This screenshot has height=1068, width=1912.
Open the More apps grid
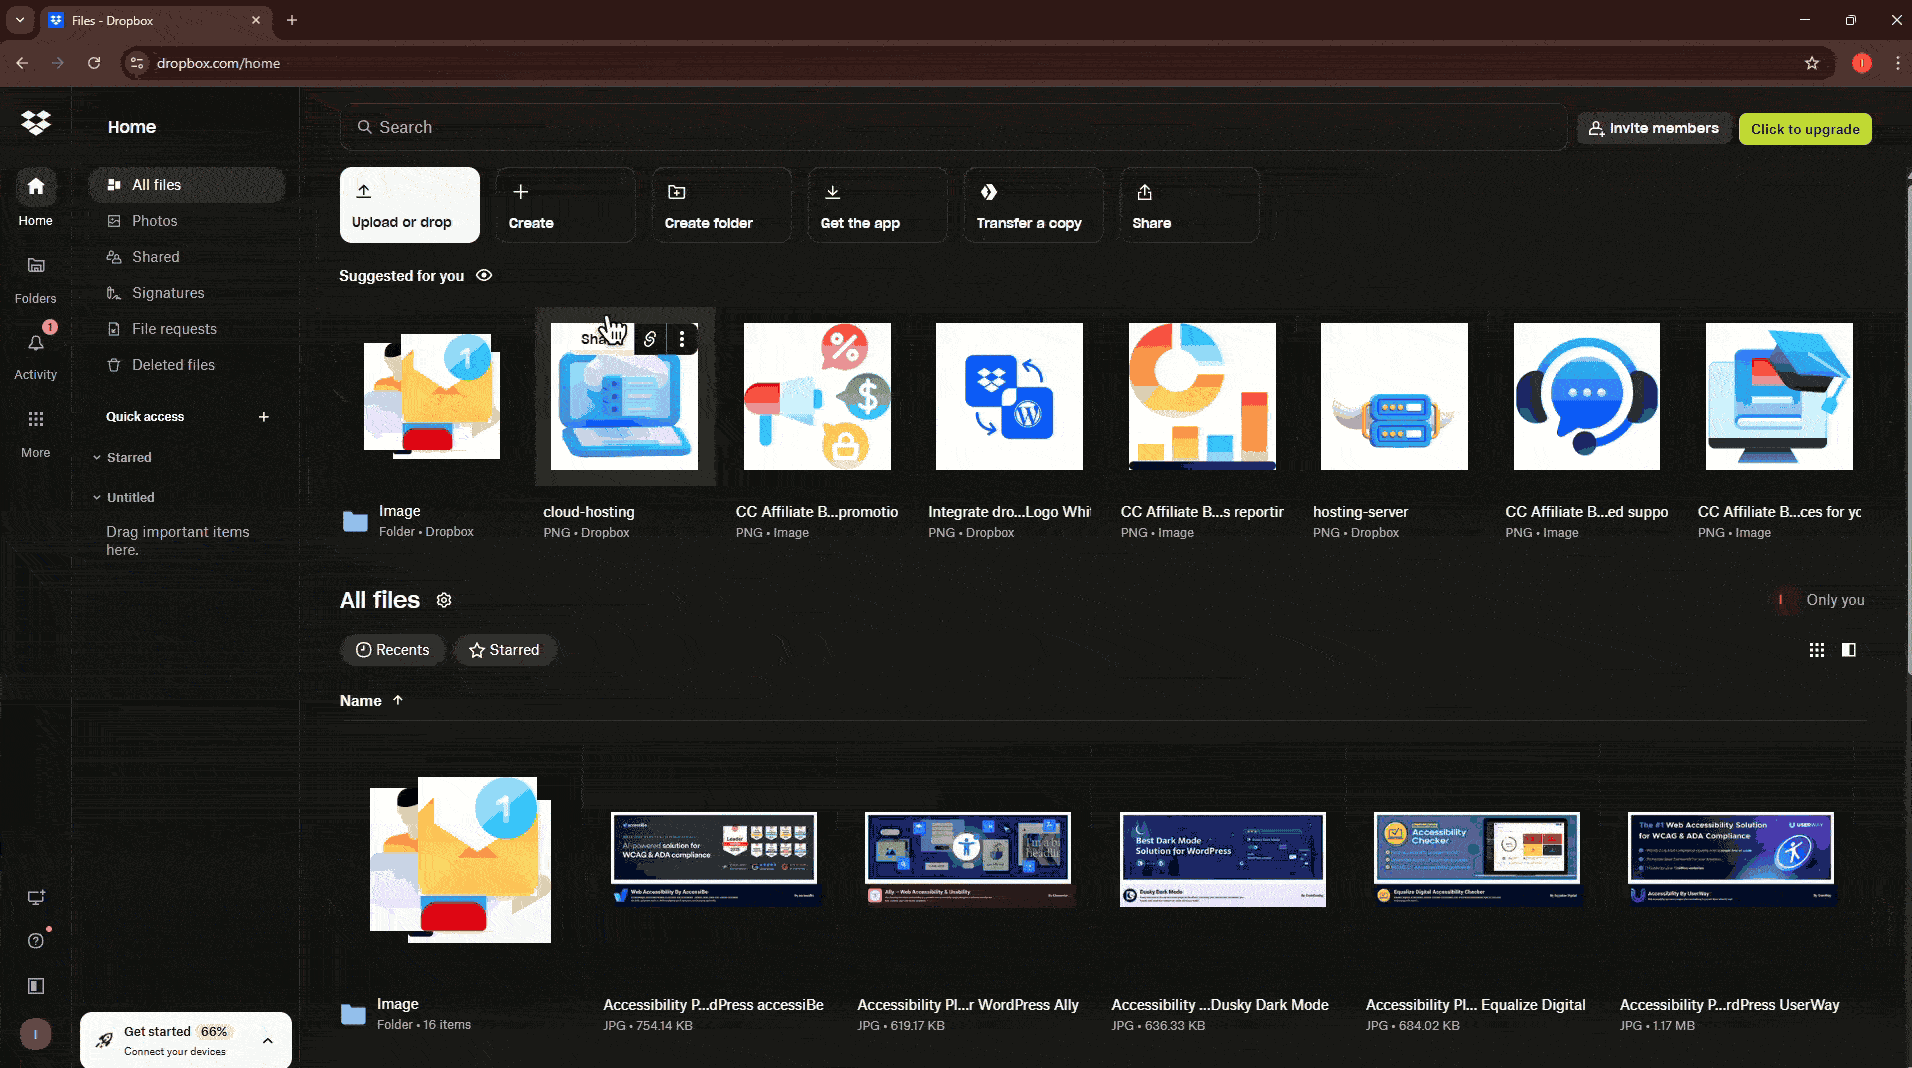[36, 432]
